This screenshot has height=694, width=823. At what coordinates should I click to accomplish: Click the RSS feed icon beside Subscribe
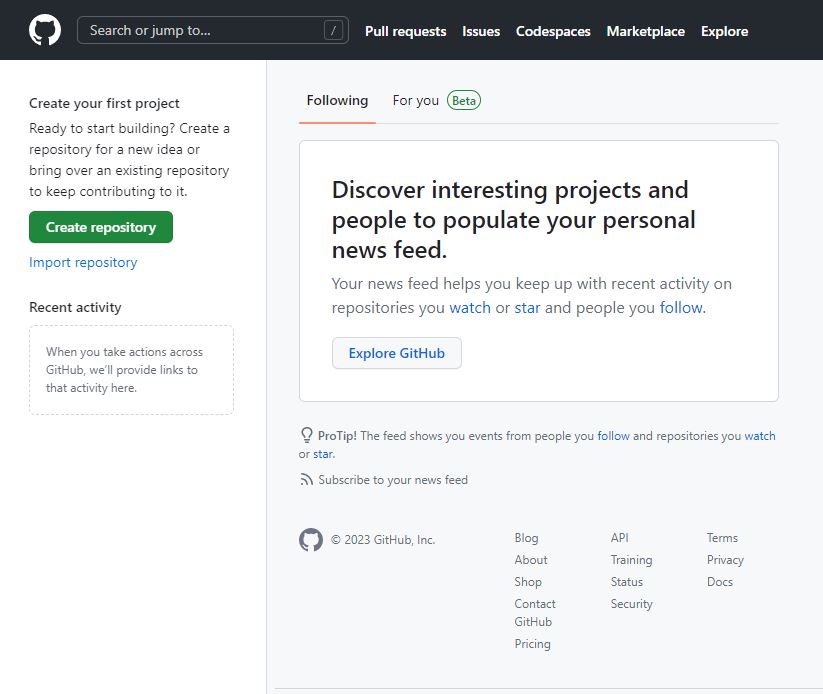[306, 479]
